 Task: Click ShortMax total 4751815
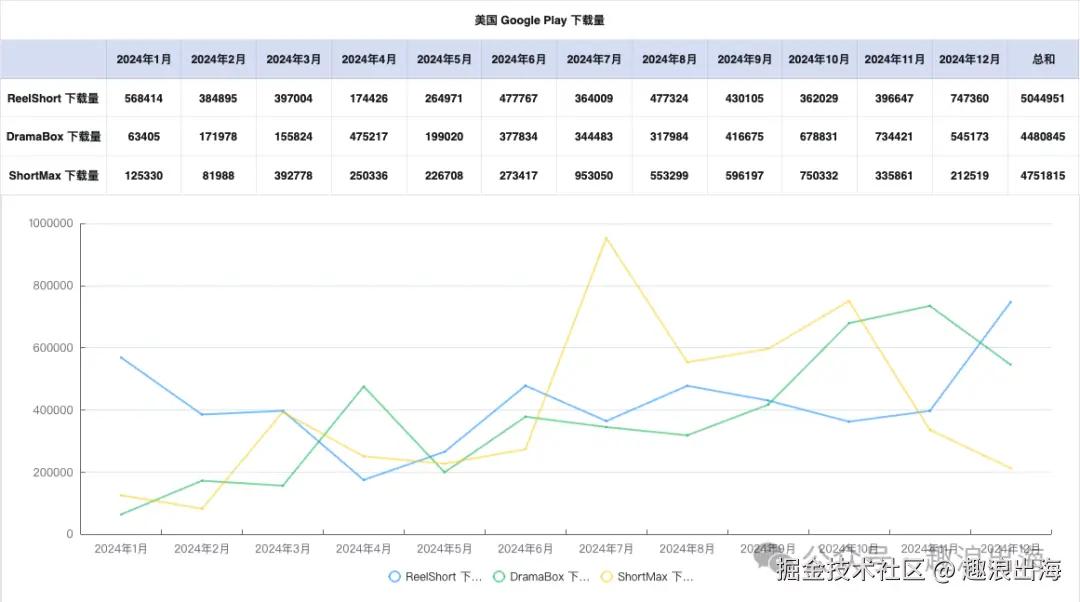(x=1043, y=176)
